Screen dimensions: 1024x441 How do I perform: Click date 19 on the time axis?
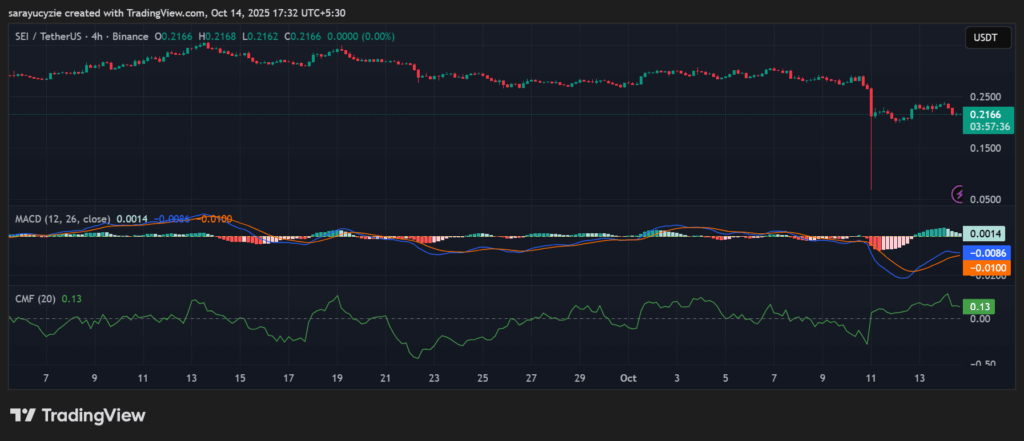[x=338, y=379]
